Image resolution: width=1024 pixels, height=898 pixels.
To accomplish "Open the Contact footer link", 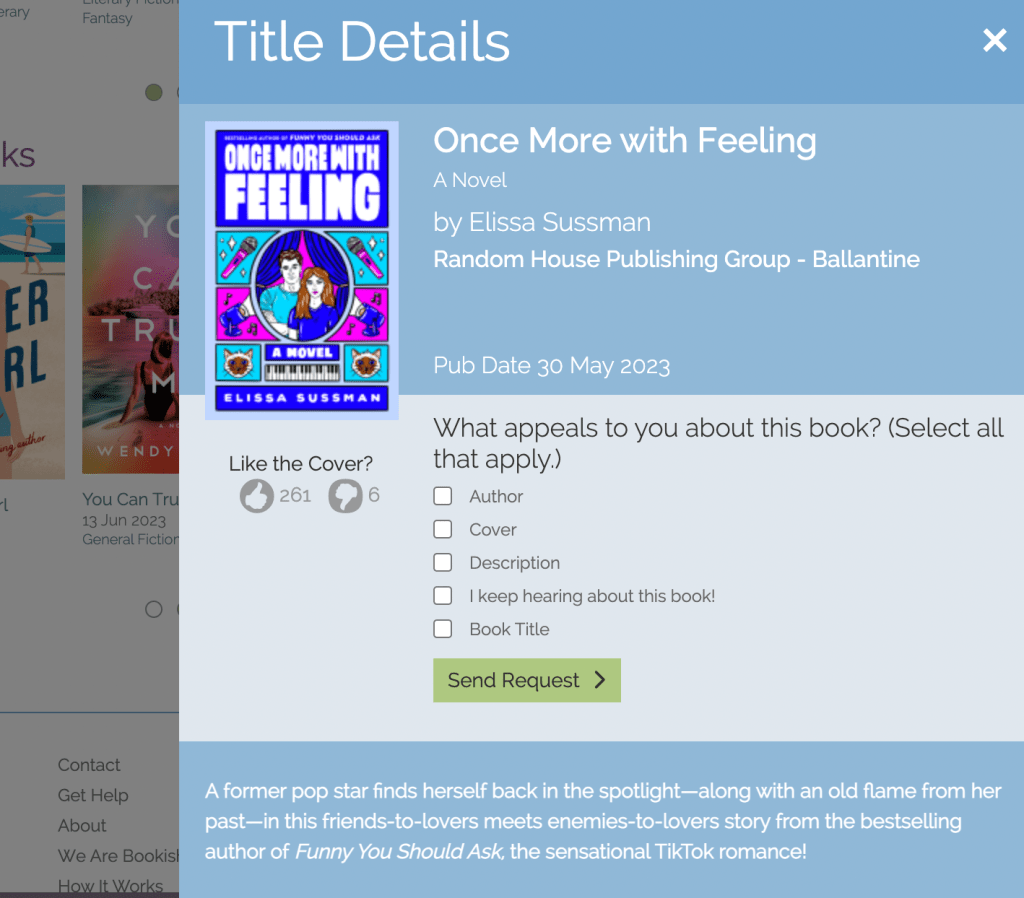I will click(89, 765).
